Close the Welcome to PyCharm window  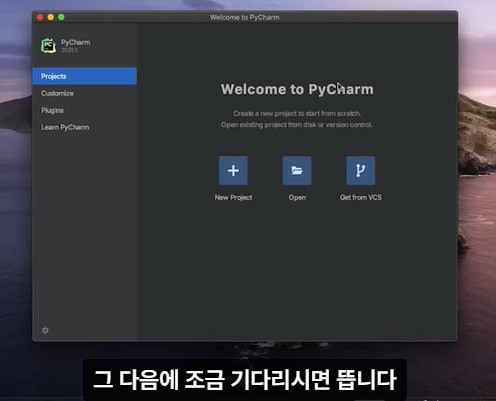(x=40, y=17)
